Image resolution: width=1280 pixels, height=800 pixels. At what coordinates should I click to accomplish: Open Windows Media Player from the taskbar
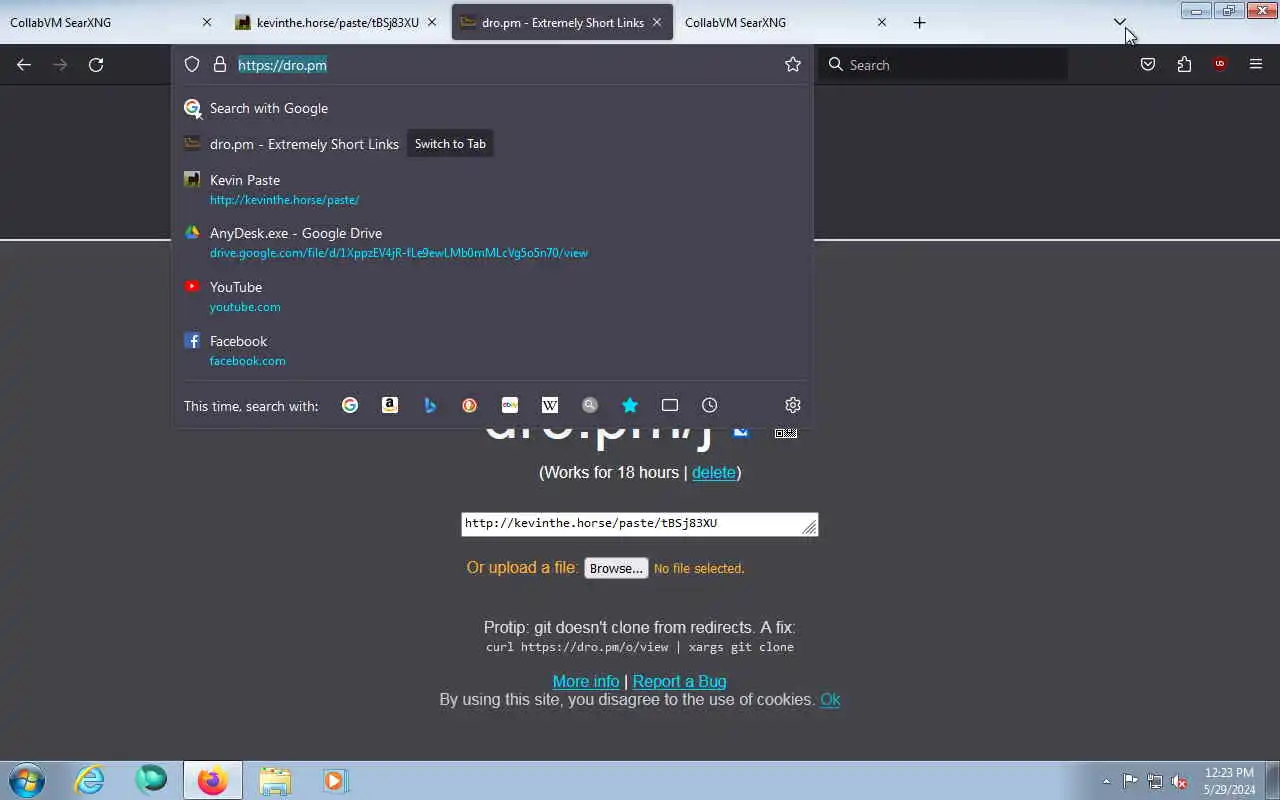334,780
